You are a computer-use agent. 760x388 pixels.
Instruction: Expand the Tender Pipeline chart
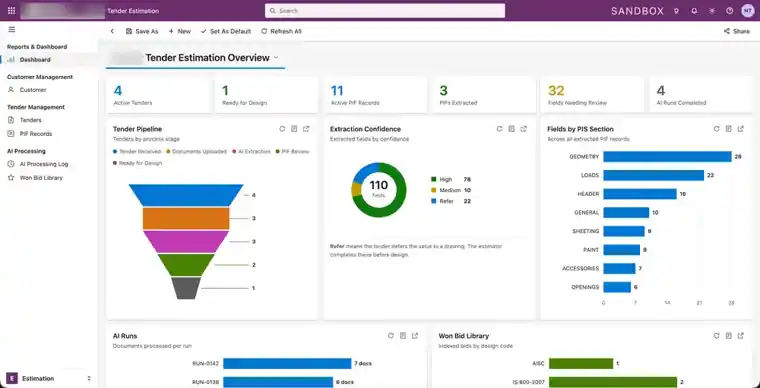[306, 129]
